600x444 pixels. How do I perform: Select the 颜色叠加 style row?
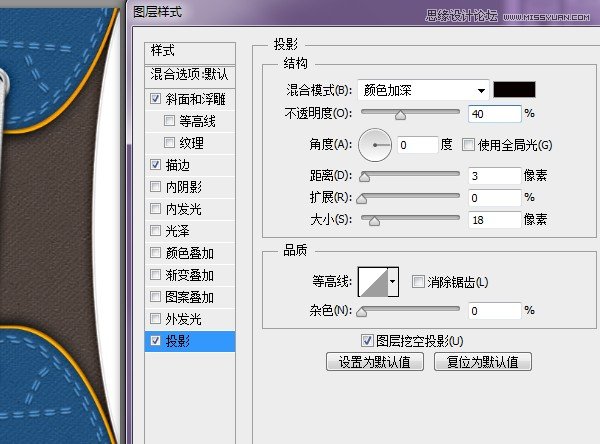pyautogui.click(x=190, y=253)
